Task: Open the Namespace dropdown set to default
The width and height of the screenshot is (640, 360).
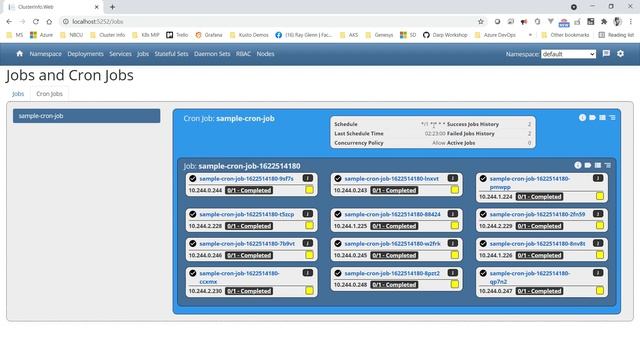Action: (569, 54)
